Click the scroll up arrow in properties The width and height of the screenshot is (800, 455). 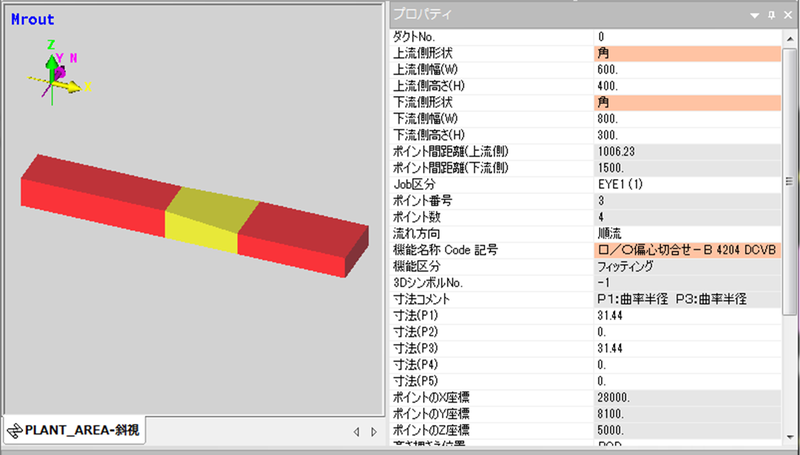pyautogui.click(x=790, y=36)
